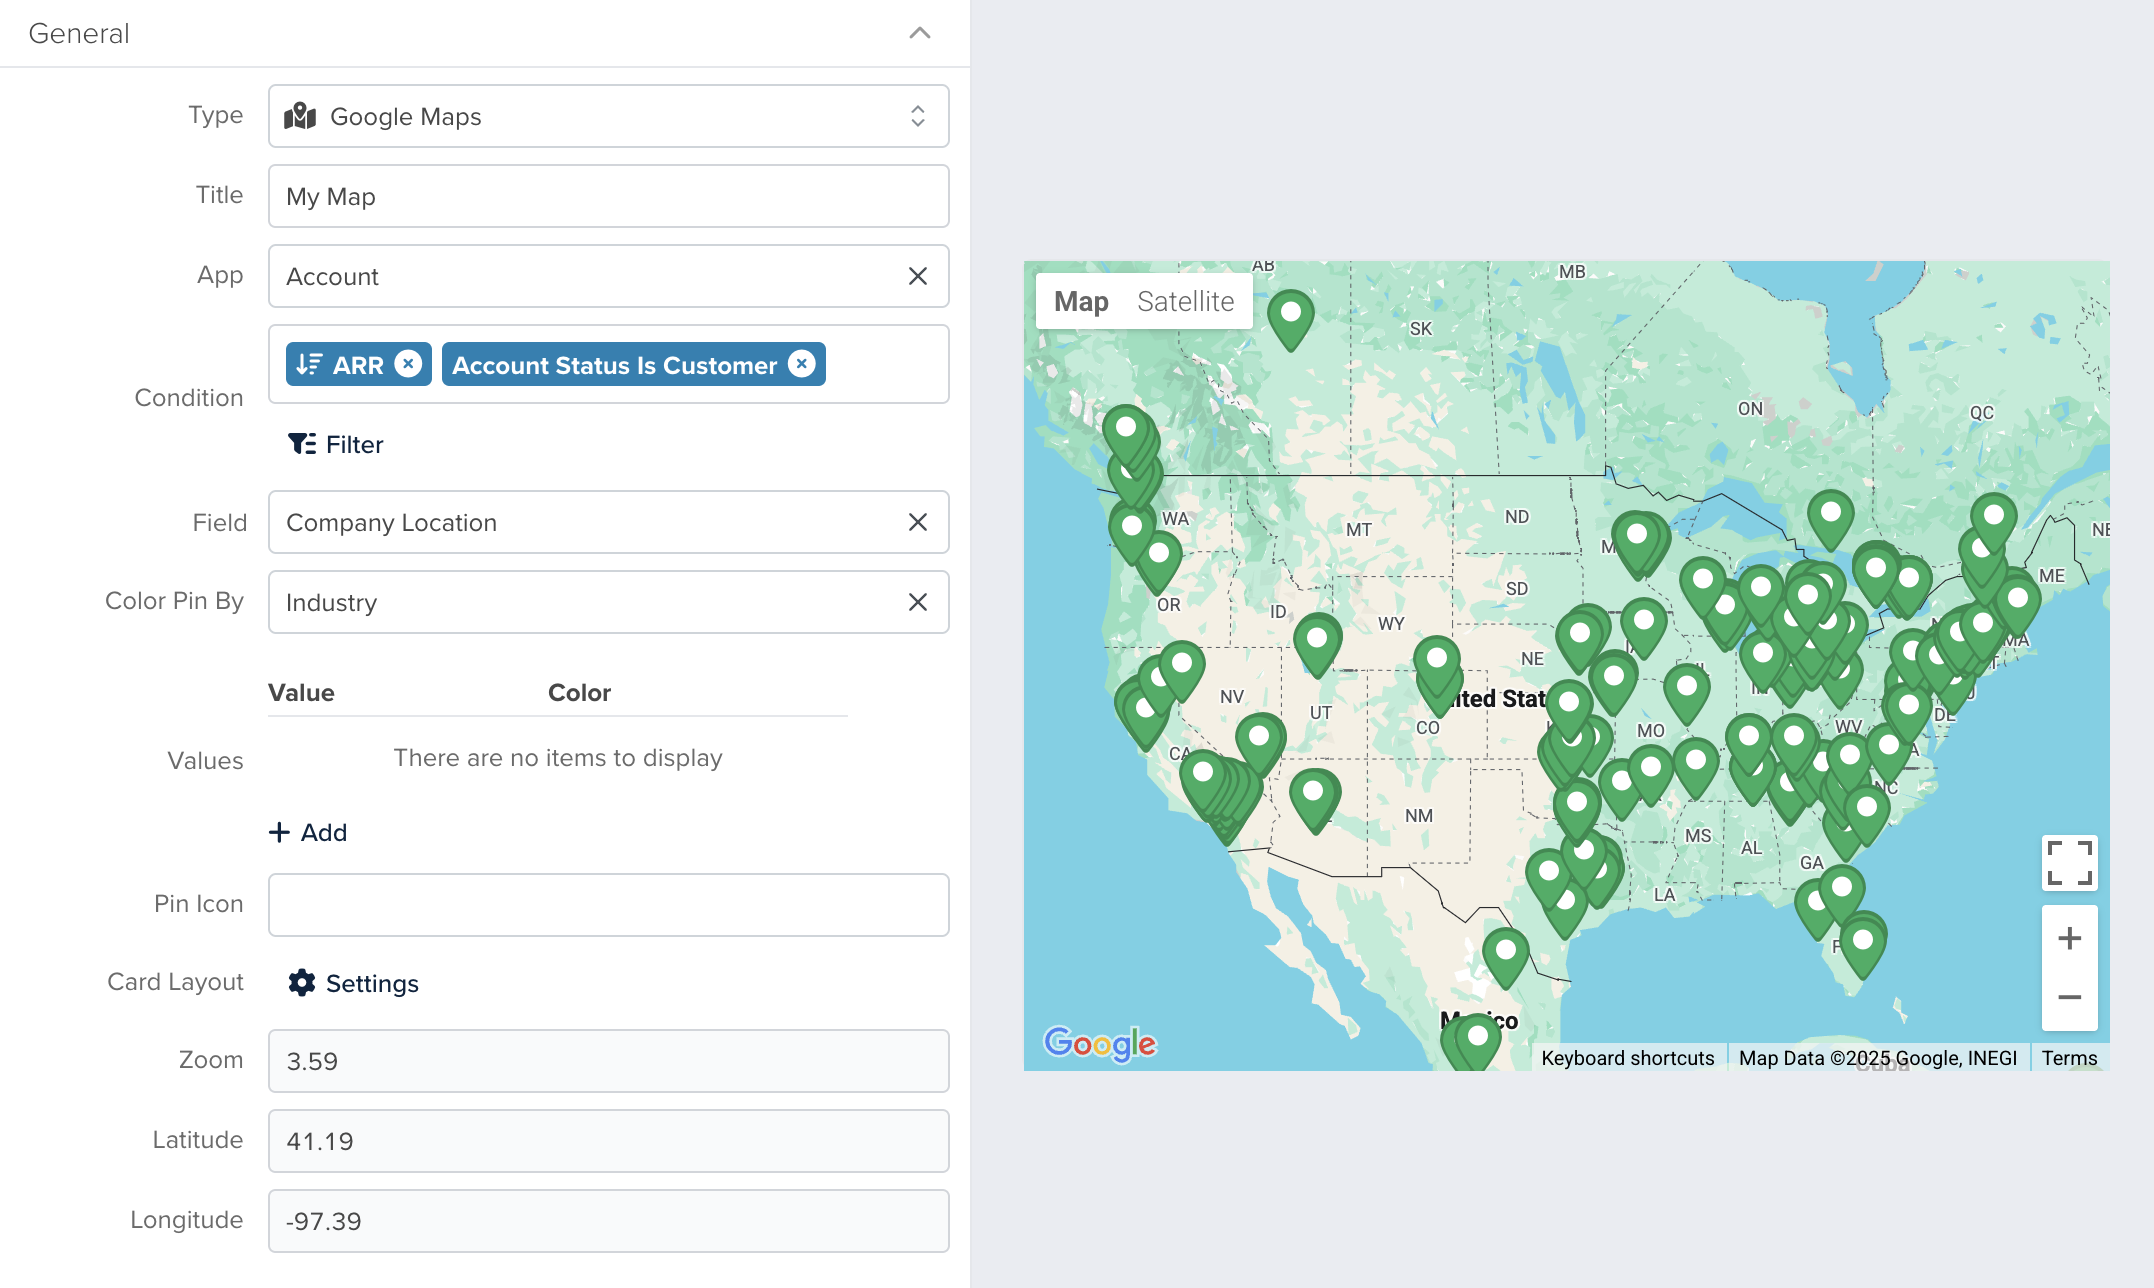Click the map pin in Alberta
2154x1288 pixels.
1290,319
